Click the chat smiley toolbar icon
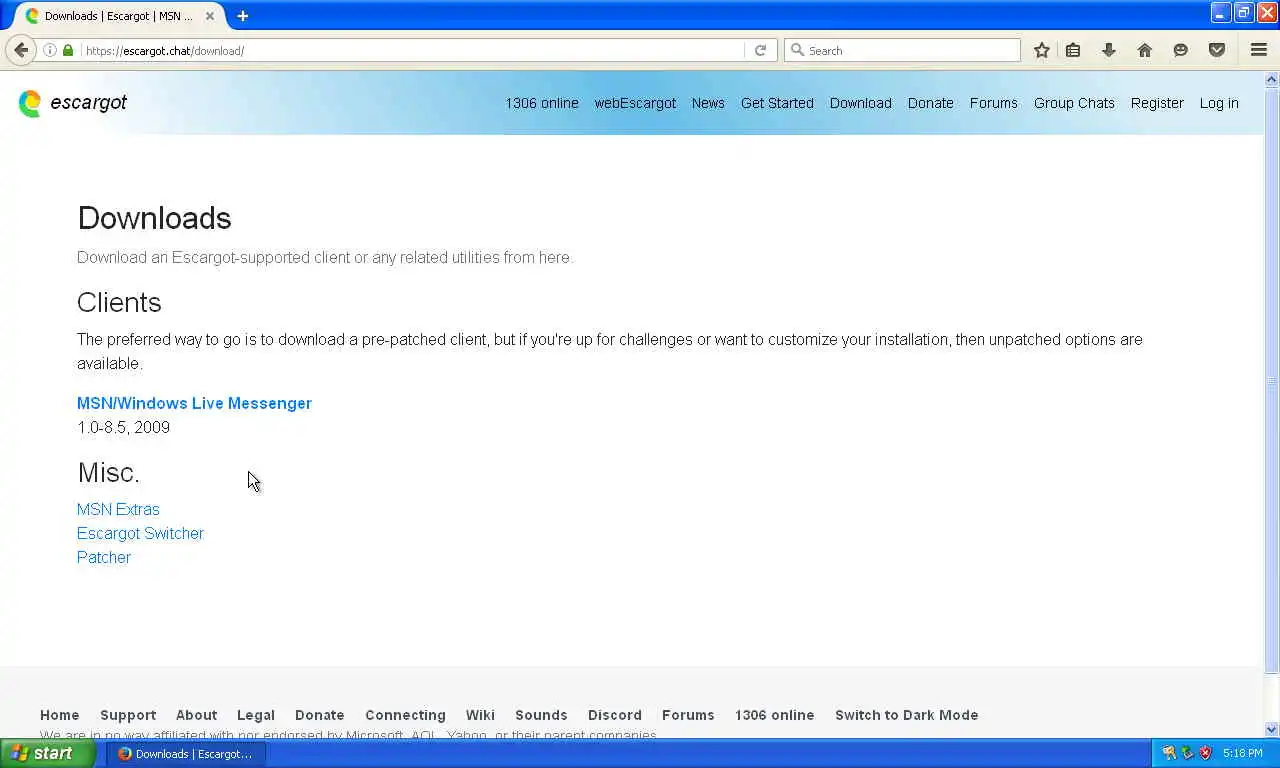1280x768 pixels. click(1181, 50)
